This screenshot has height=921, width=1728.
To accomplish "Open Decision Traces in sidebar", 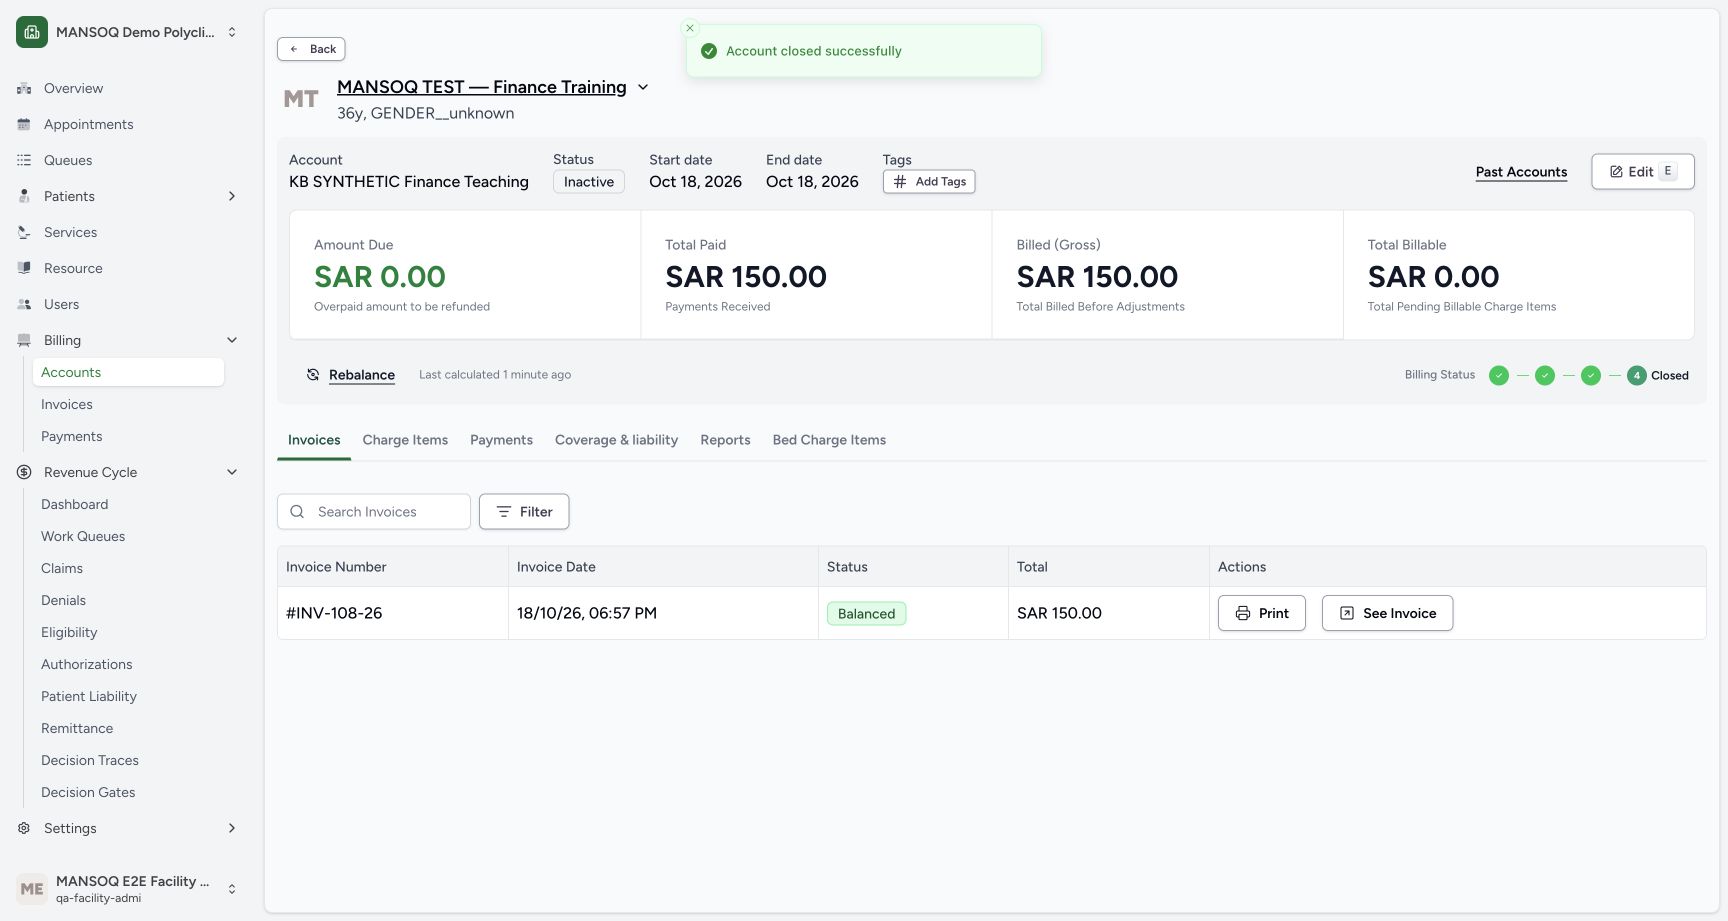I will pos(128,760).
